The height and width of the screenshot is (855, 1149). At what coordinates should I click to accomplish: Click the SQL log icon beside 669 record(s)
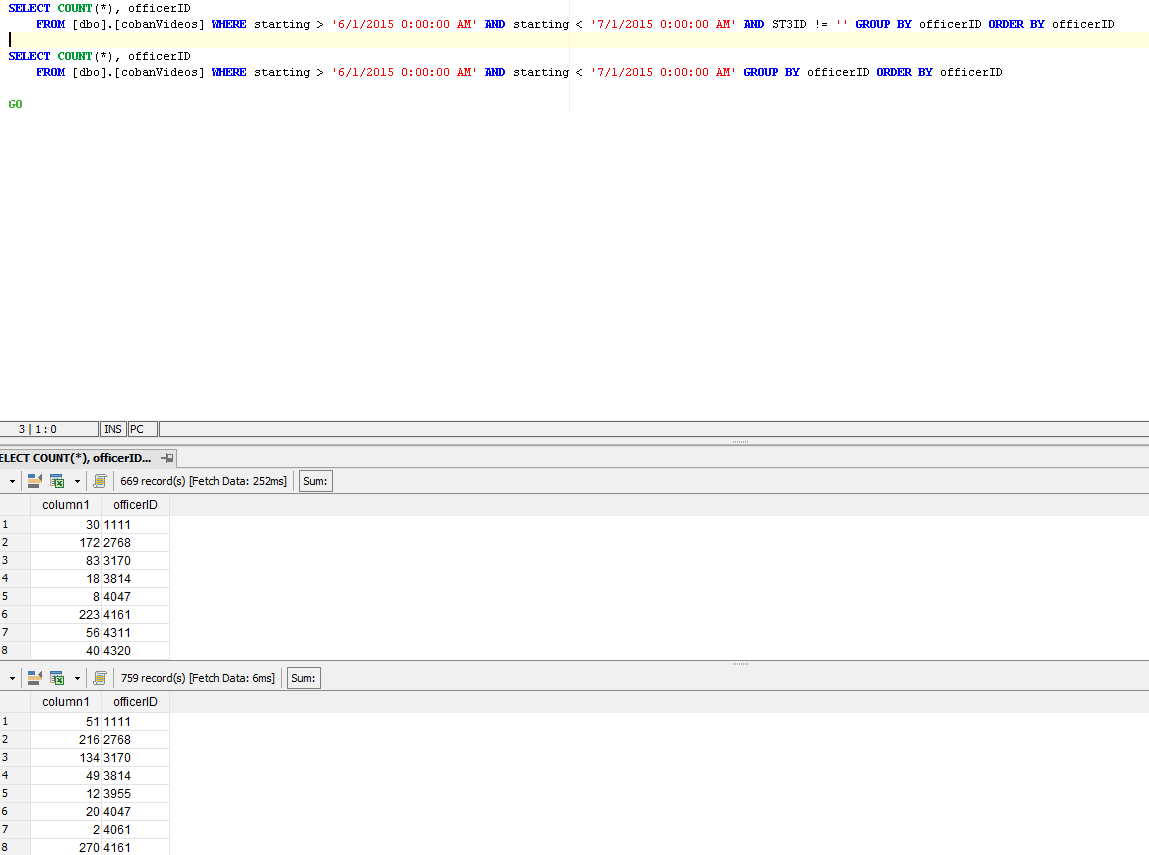click(x=100, y=480)
